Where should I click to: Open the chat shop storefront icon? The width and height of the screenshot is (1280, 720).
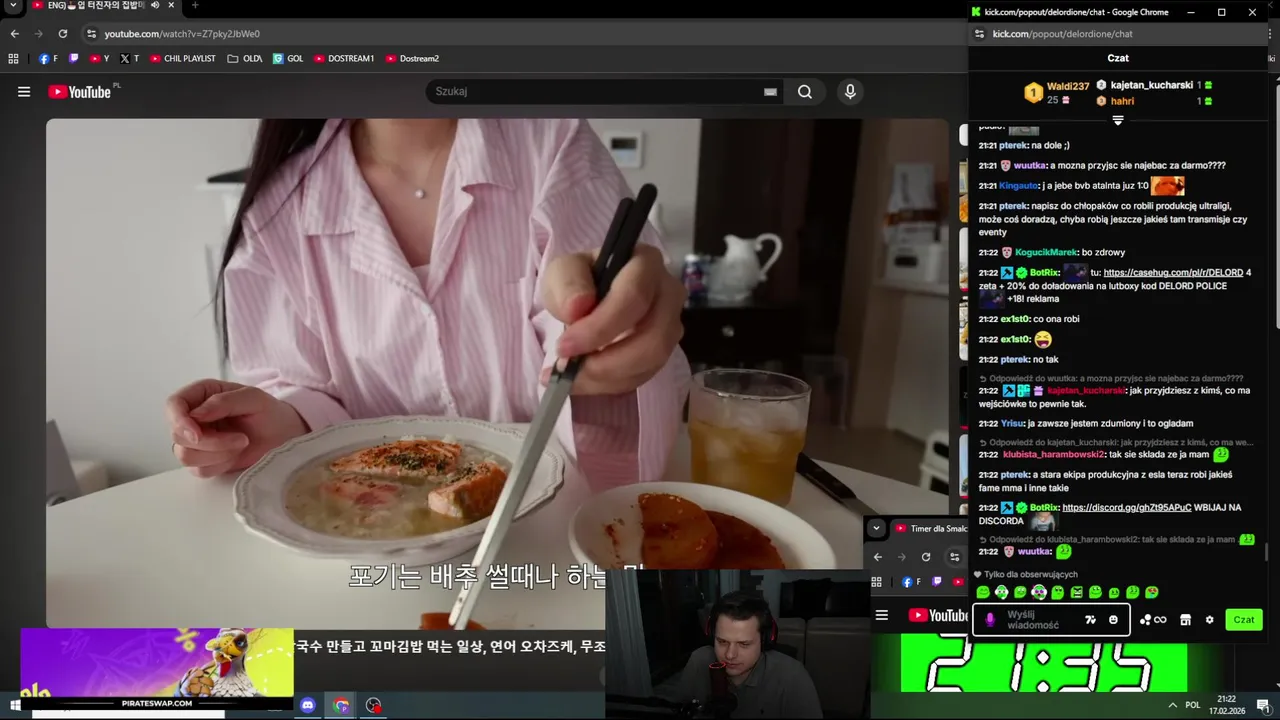[1185, 620]
